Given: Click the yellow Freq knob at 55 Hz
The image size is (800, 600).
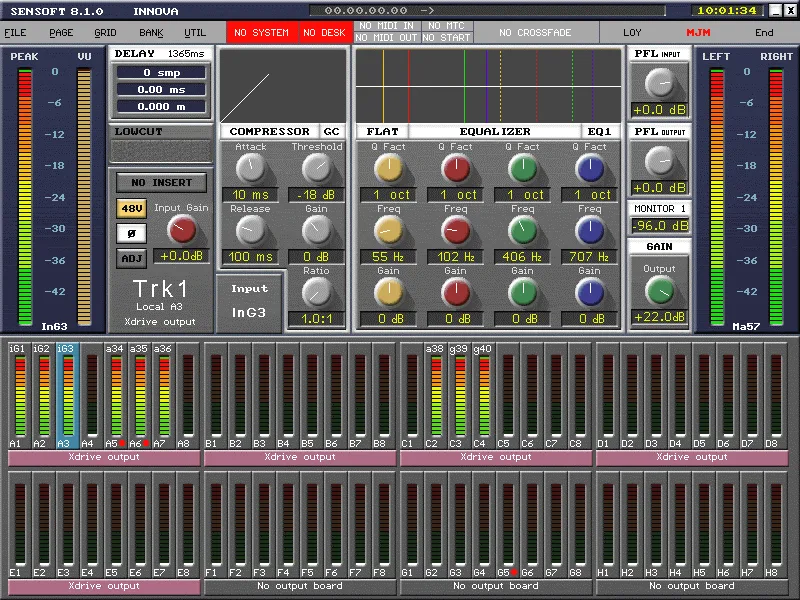Looking at the screenshot, I should pos(389,231).
